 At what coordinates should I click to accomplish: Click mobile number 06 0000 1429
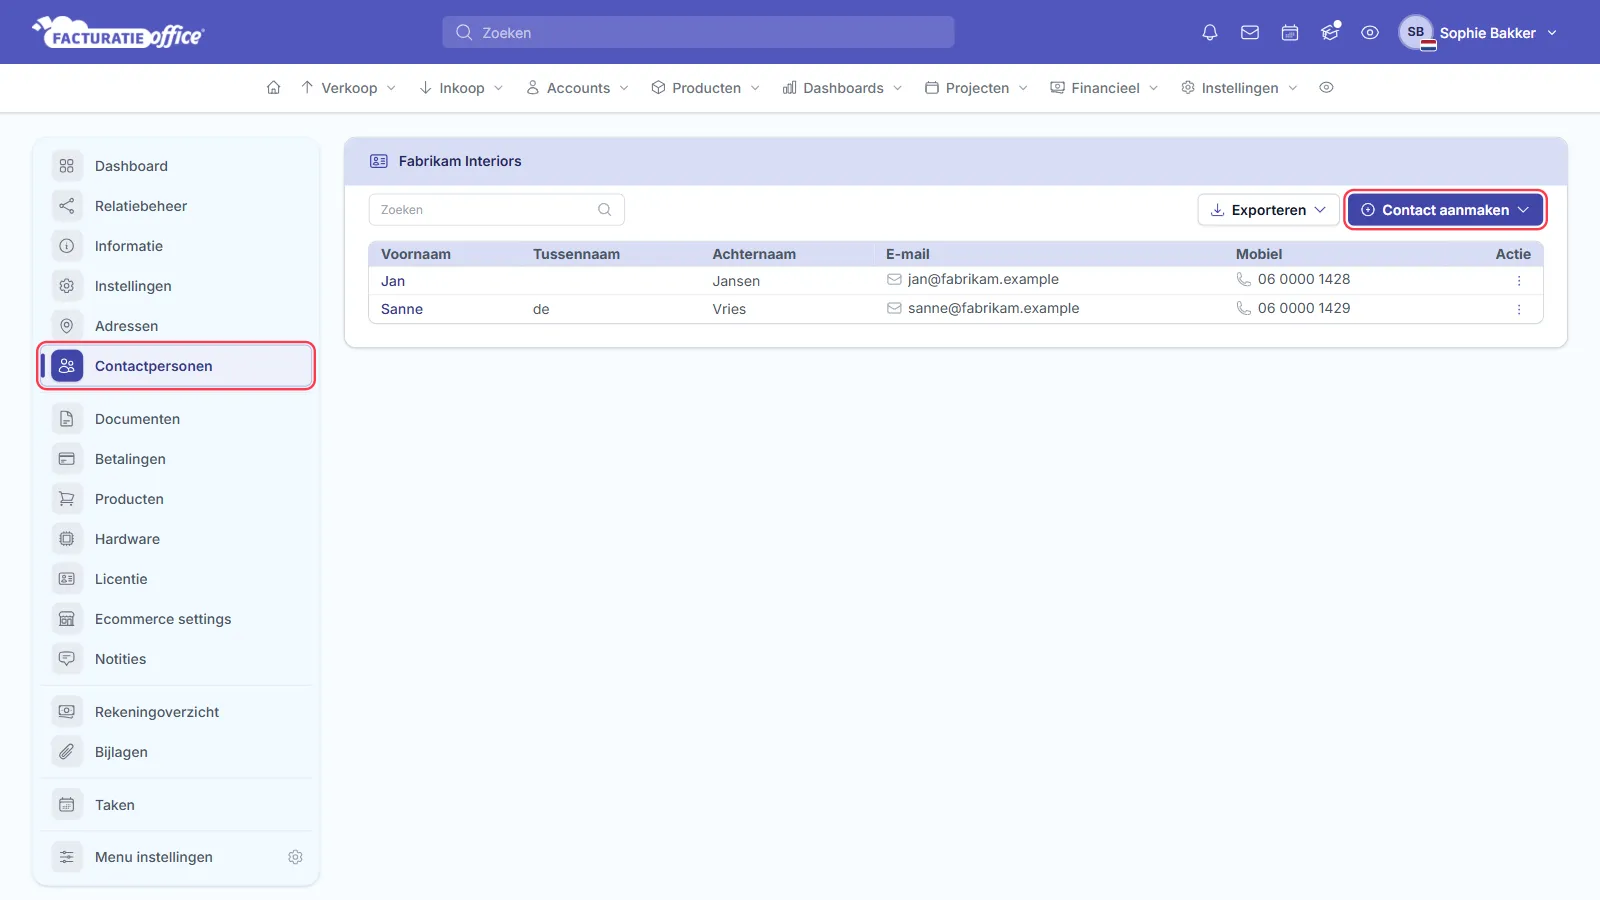1304,308
